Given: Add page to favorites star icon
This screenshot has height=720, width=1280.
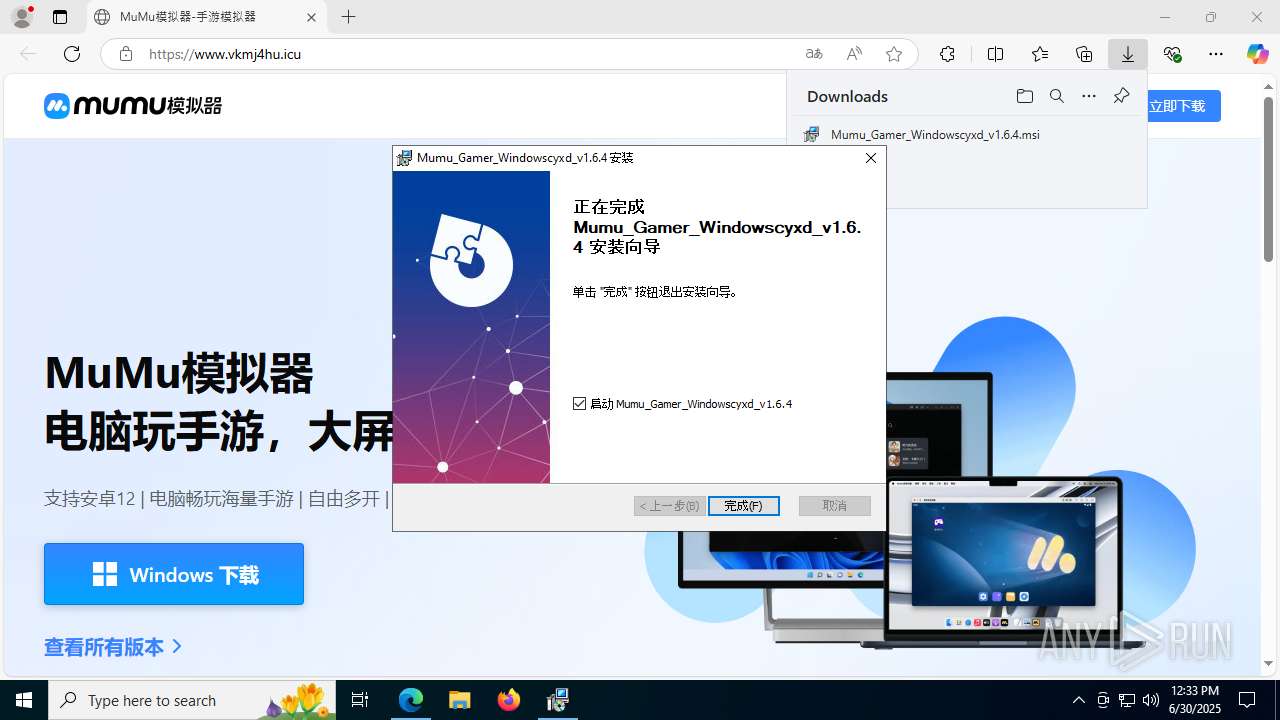Looking at the screenshot, I should point(894,54).
